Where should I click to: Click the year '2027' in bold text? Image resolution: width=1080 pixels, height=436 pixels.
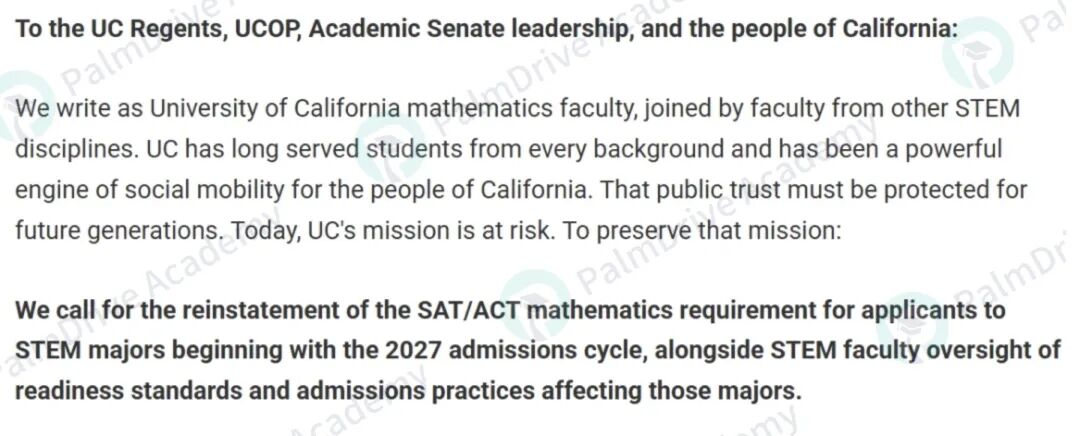coord(411,351)
